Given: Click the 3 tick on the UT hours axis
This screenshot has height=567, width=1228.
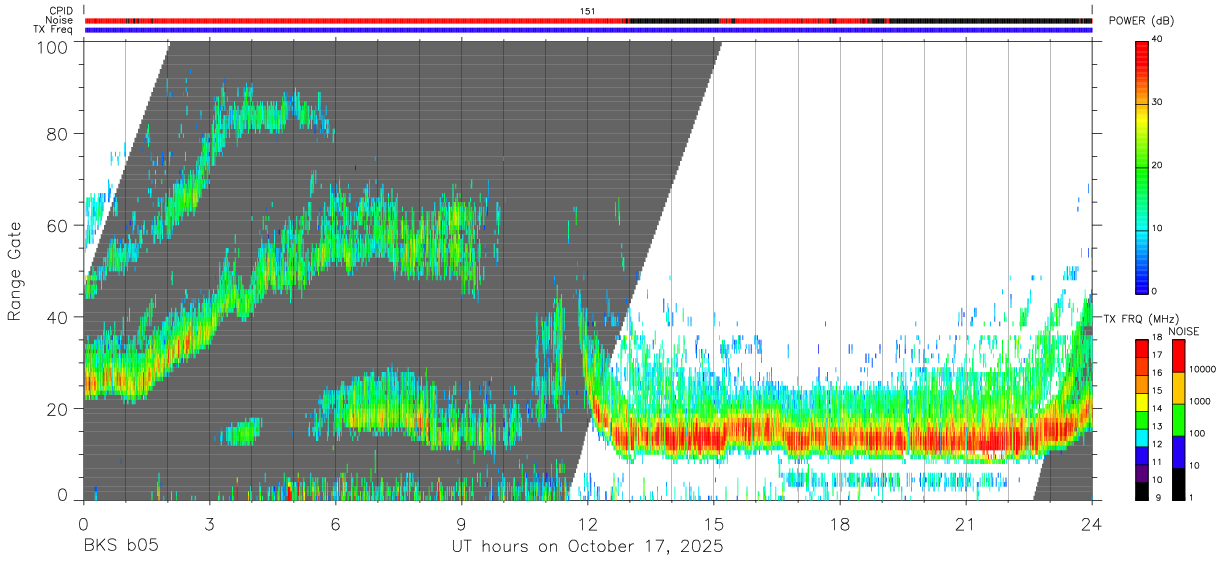Looking at the screenshot, I should 210,524.
